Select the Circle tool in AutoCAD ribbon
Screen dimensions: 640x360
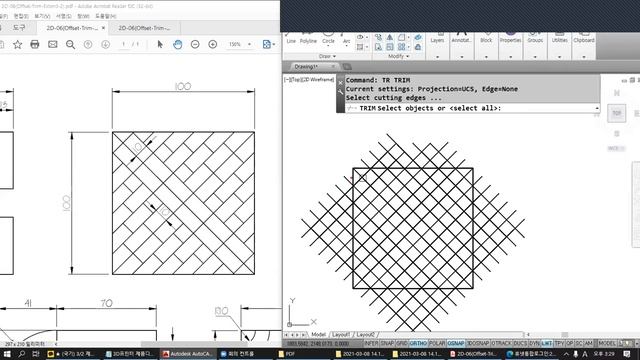(x=328, y=38)
